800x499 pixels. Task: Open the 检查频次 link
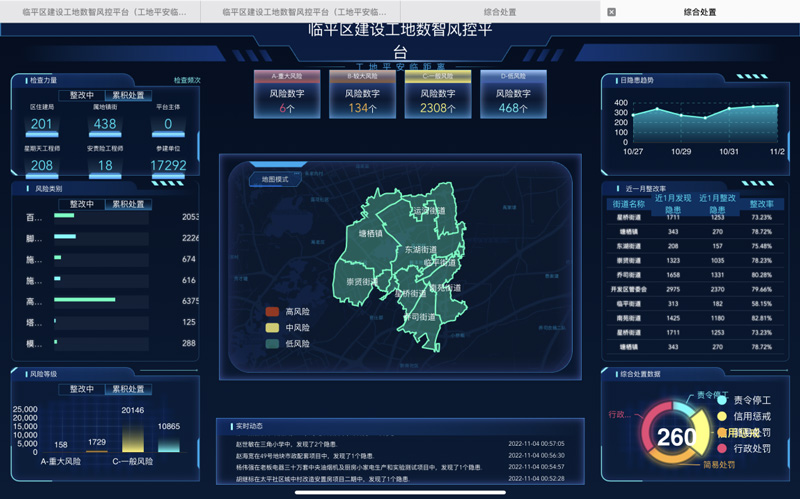tap(187, 80)
